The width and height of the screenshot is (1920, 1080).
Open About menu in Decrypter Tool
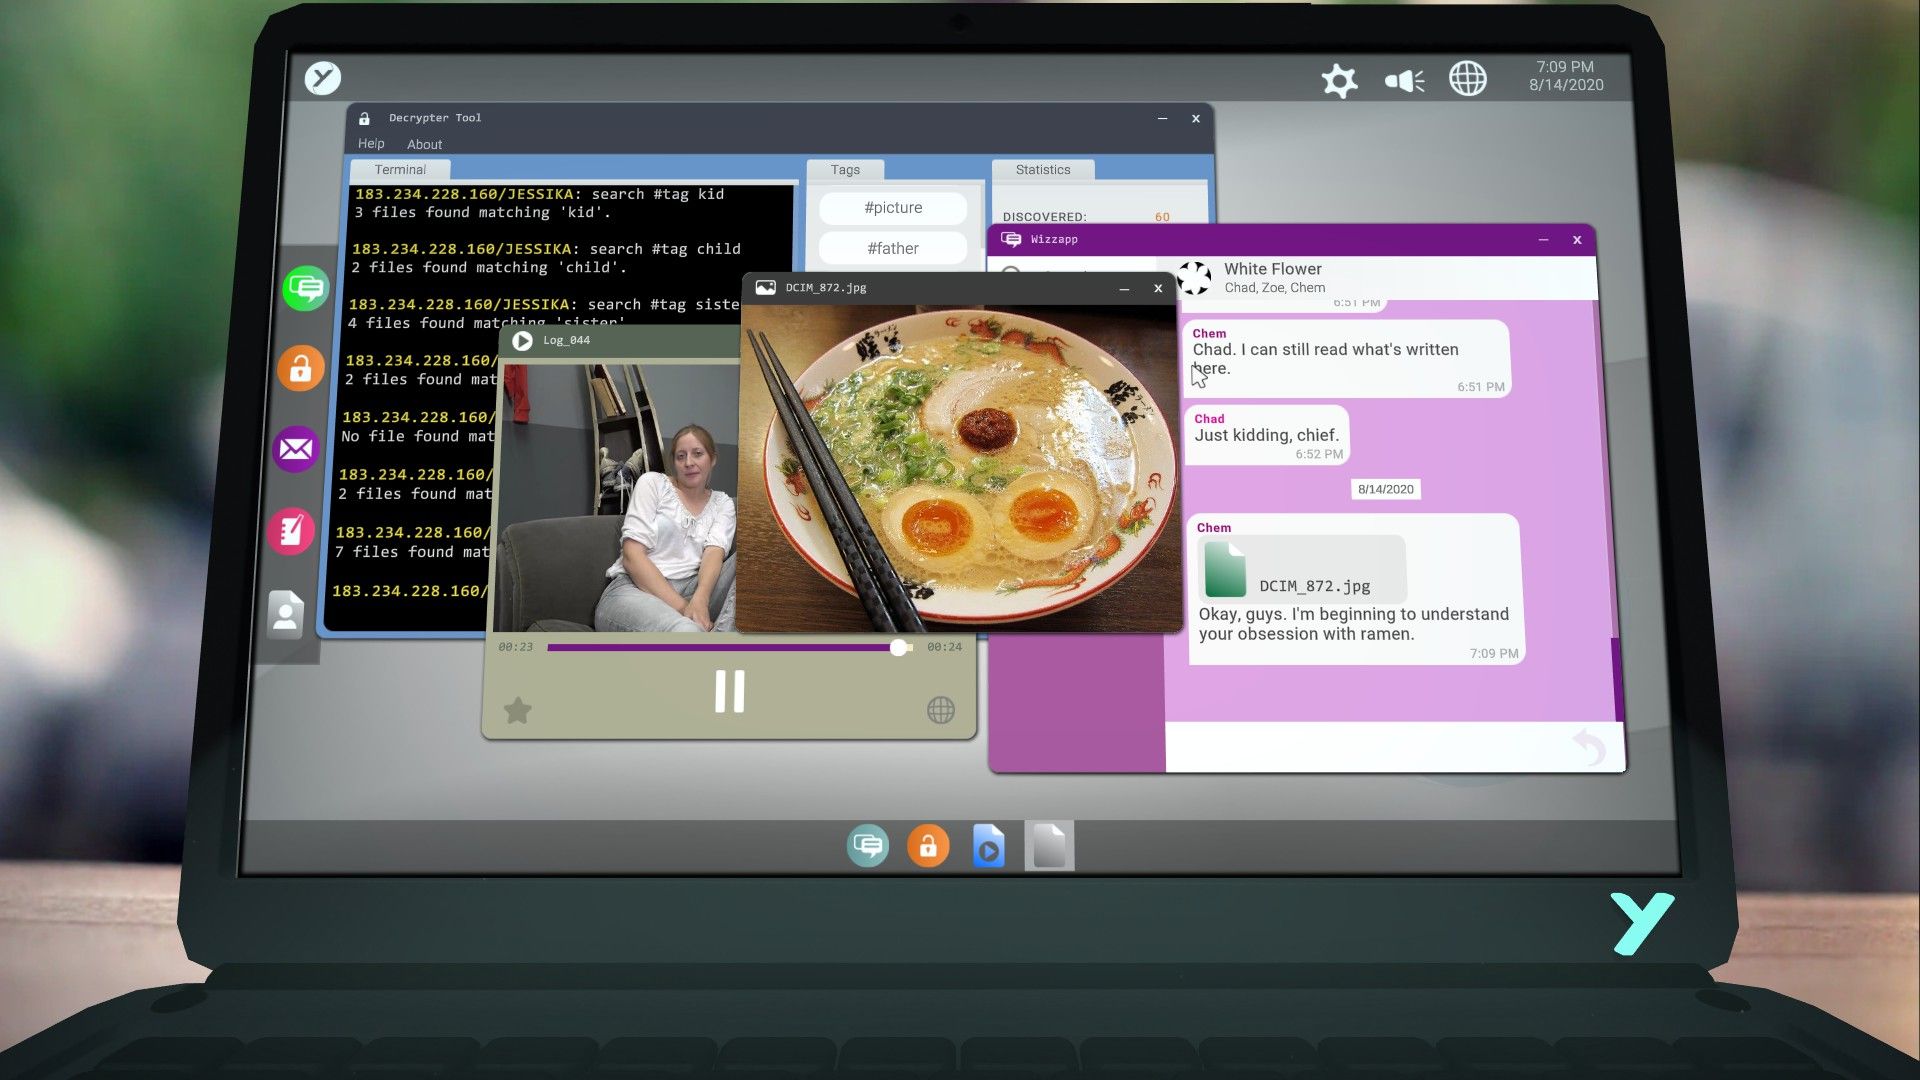coord(424,145)
